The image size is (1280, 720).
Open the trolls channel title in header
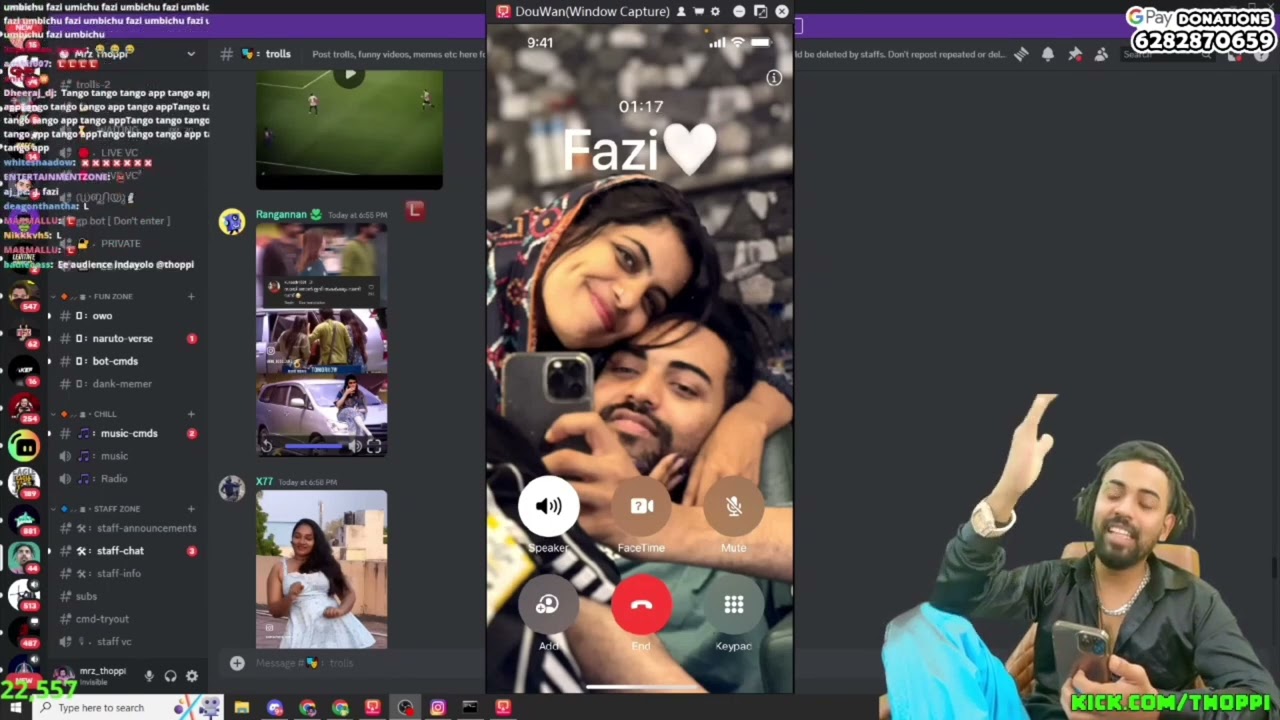click(277, 54)
